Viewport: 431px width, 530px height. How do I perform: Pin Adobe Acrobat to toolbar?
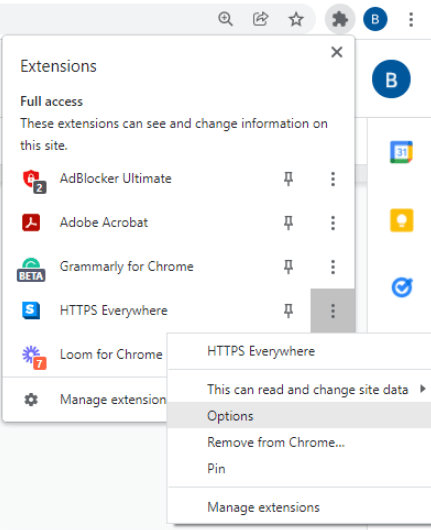288,223
